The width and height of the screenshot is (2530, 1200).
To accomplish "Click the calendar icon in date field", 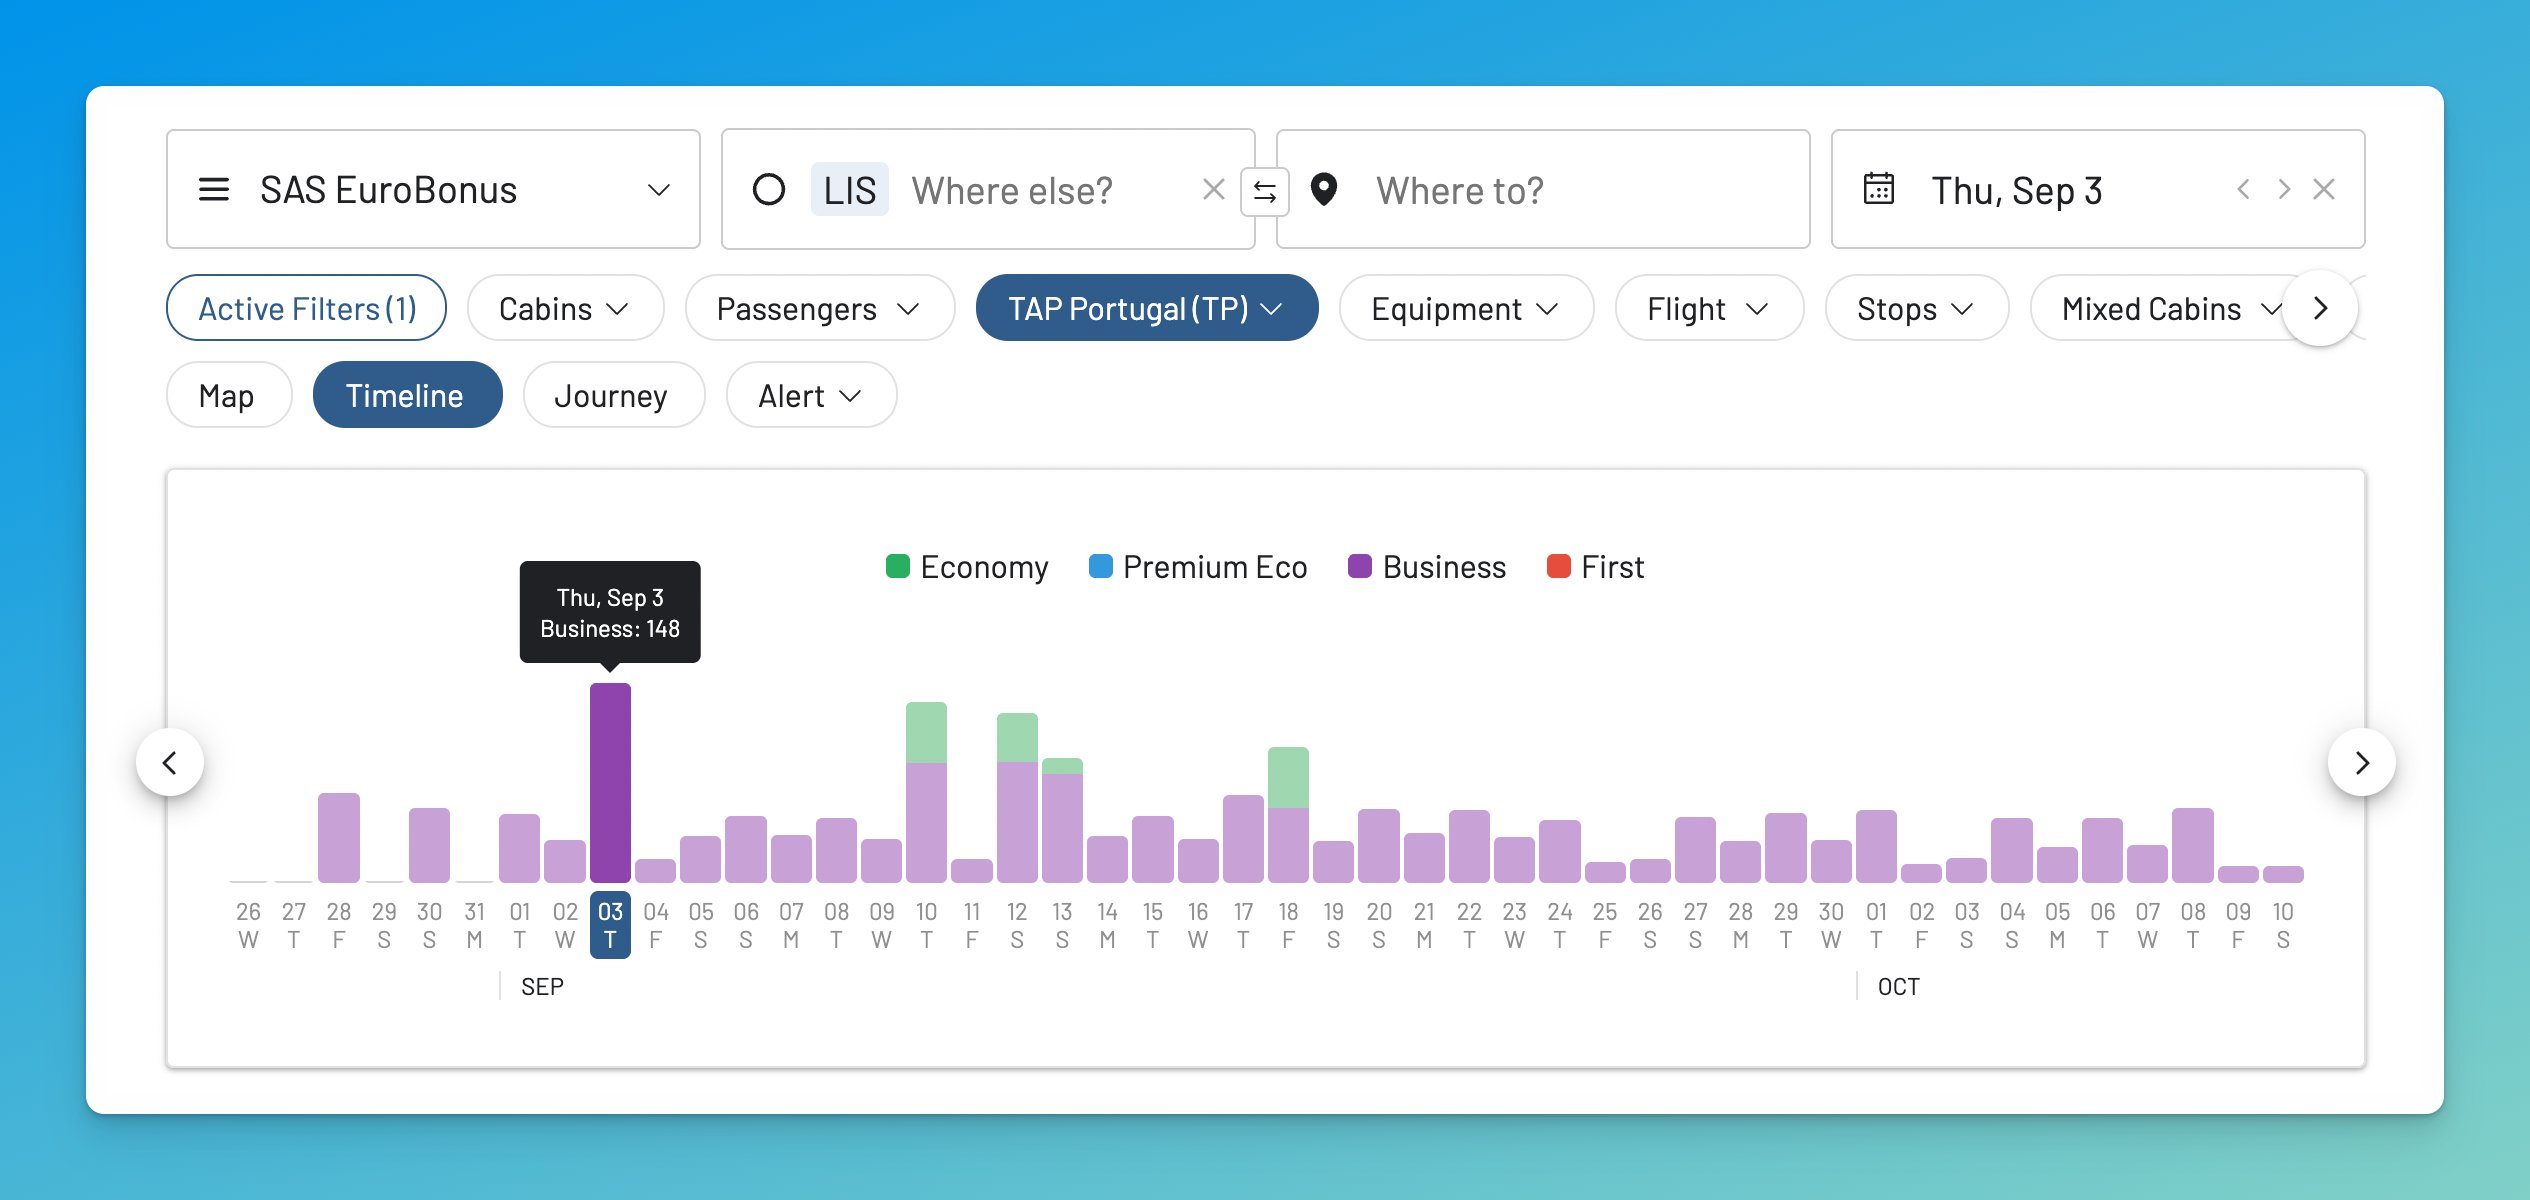I will point(1878,189).
